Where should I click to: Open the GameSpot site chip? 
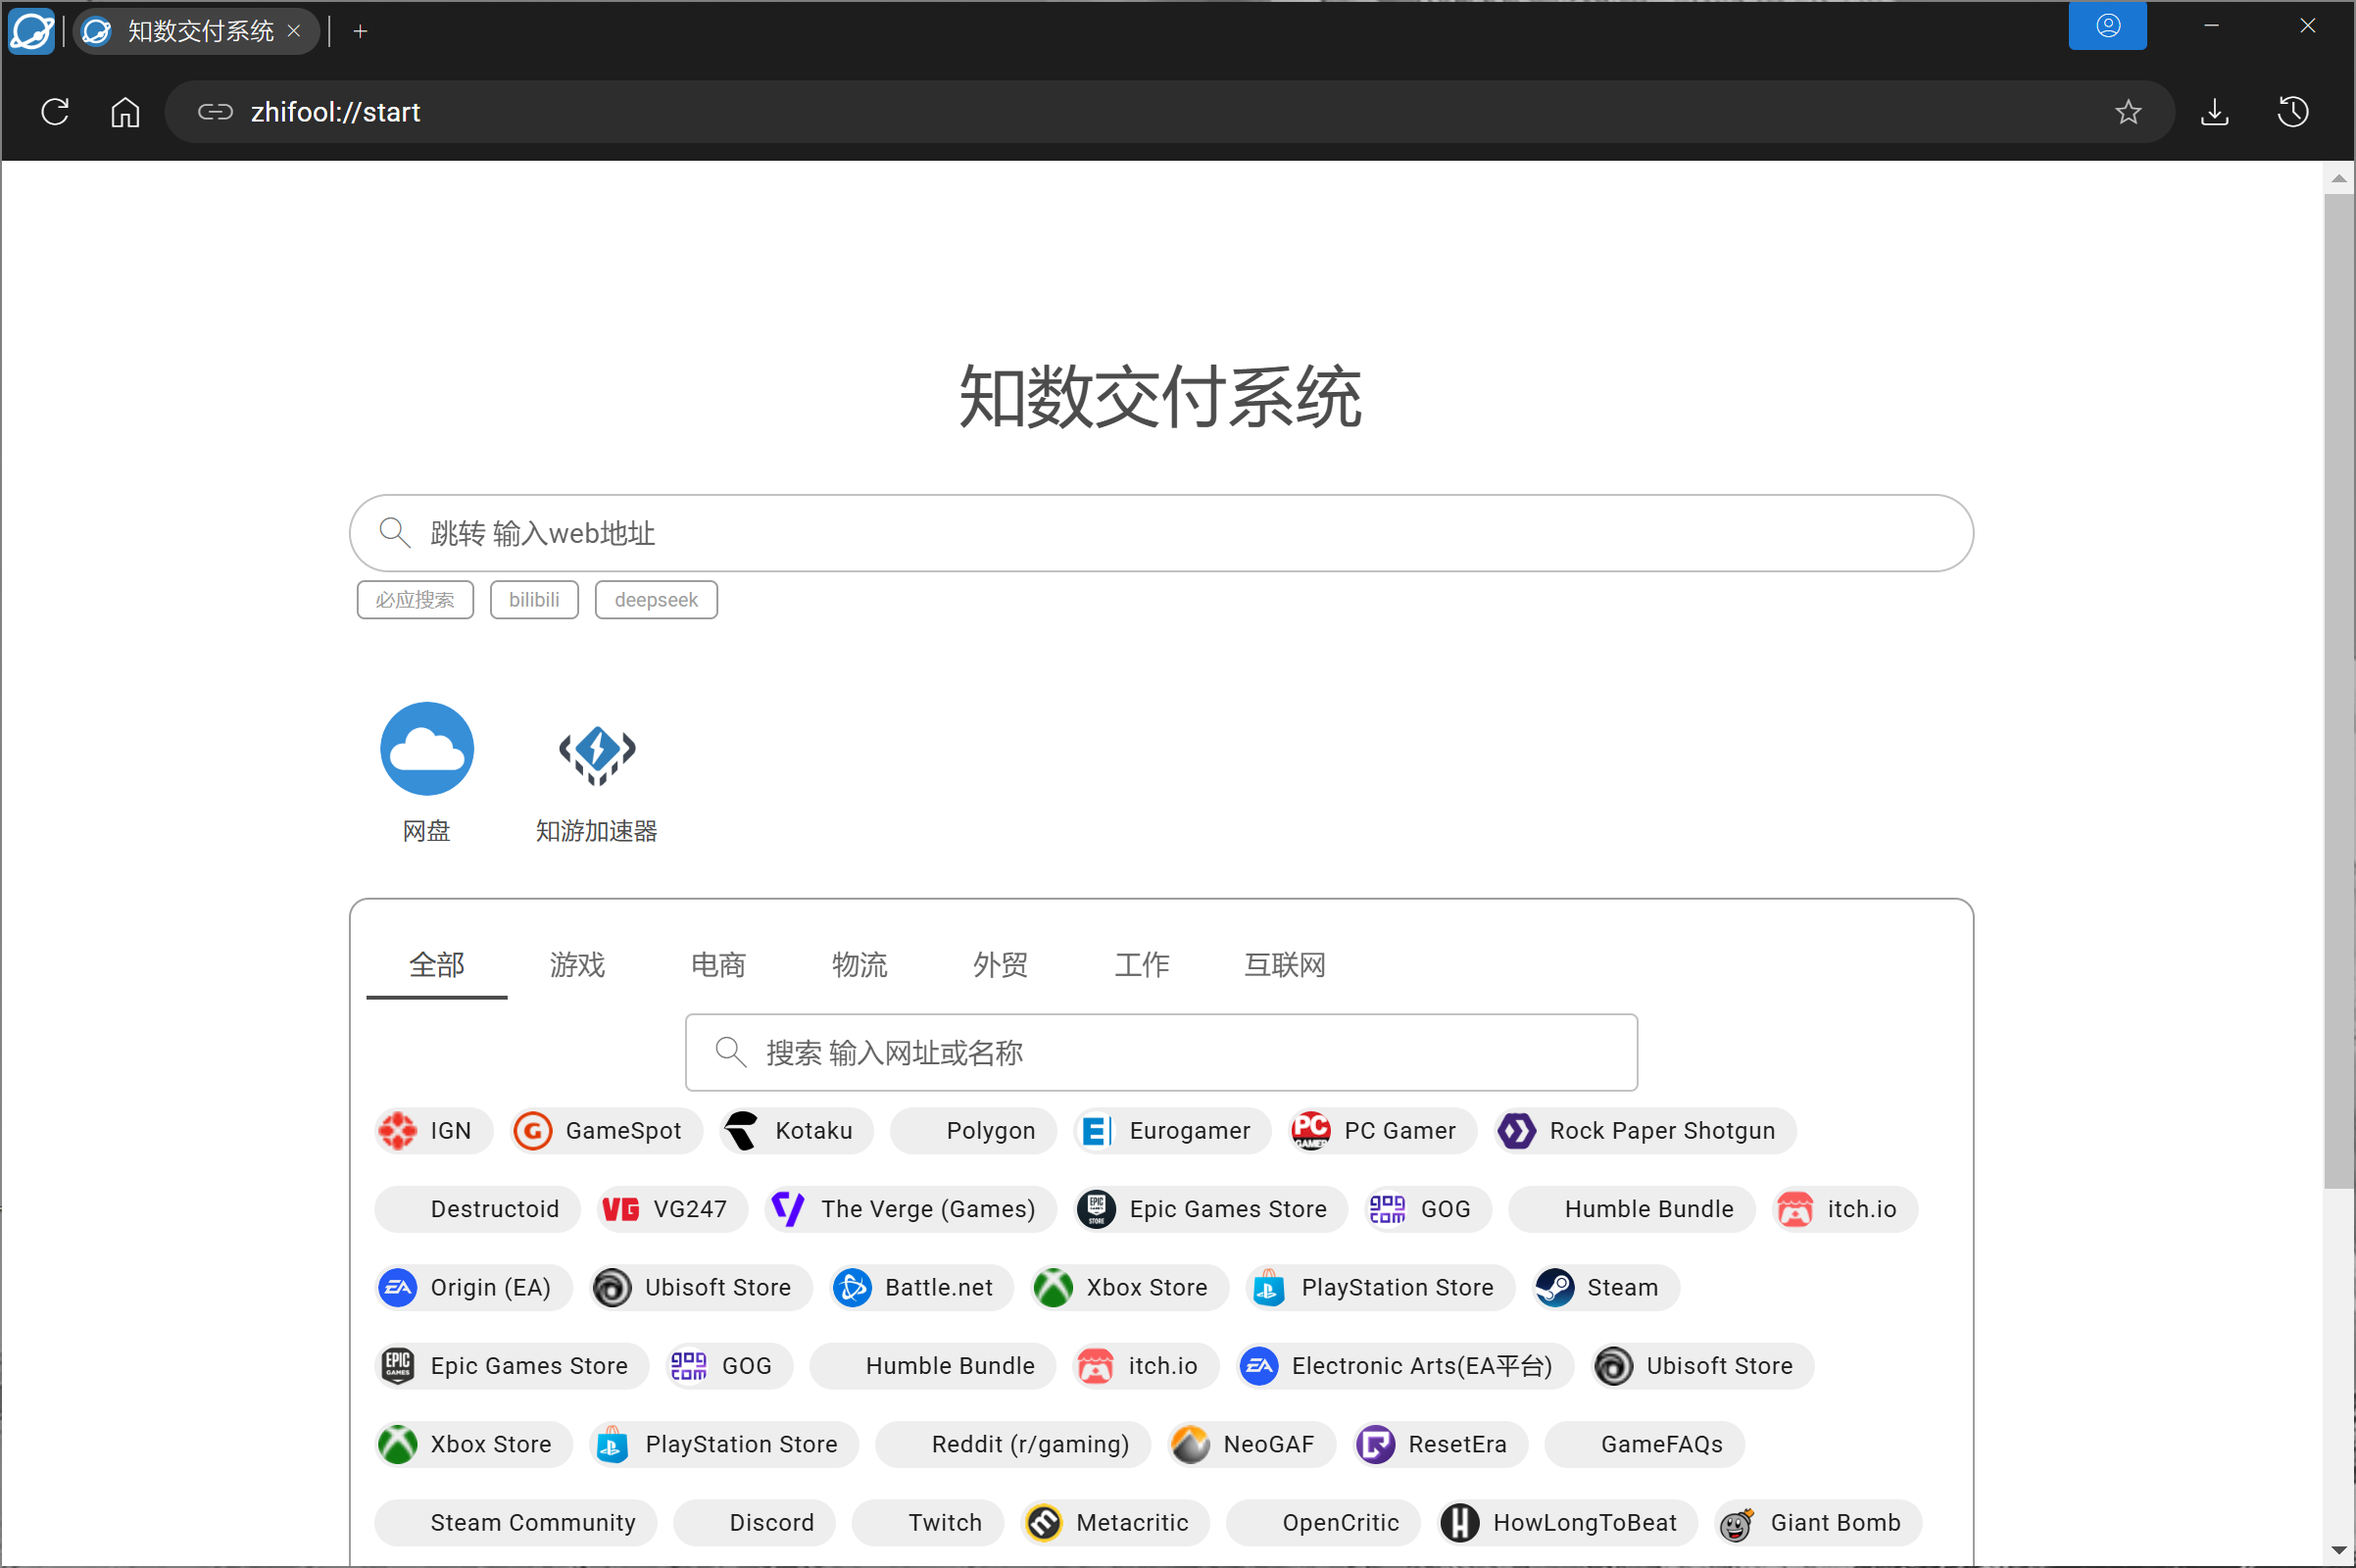(x=606, y=1131)
